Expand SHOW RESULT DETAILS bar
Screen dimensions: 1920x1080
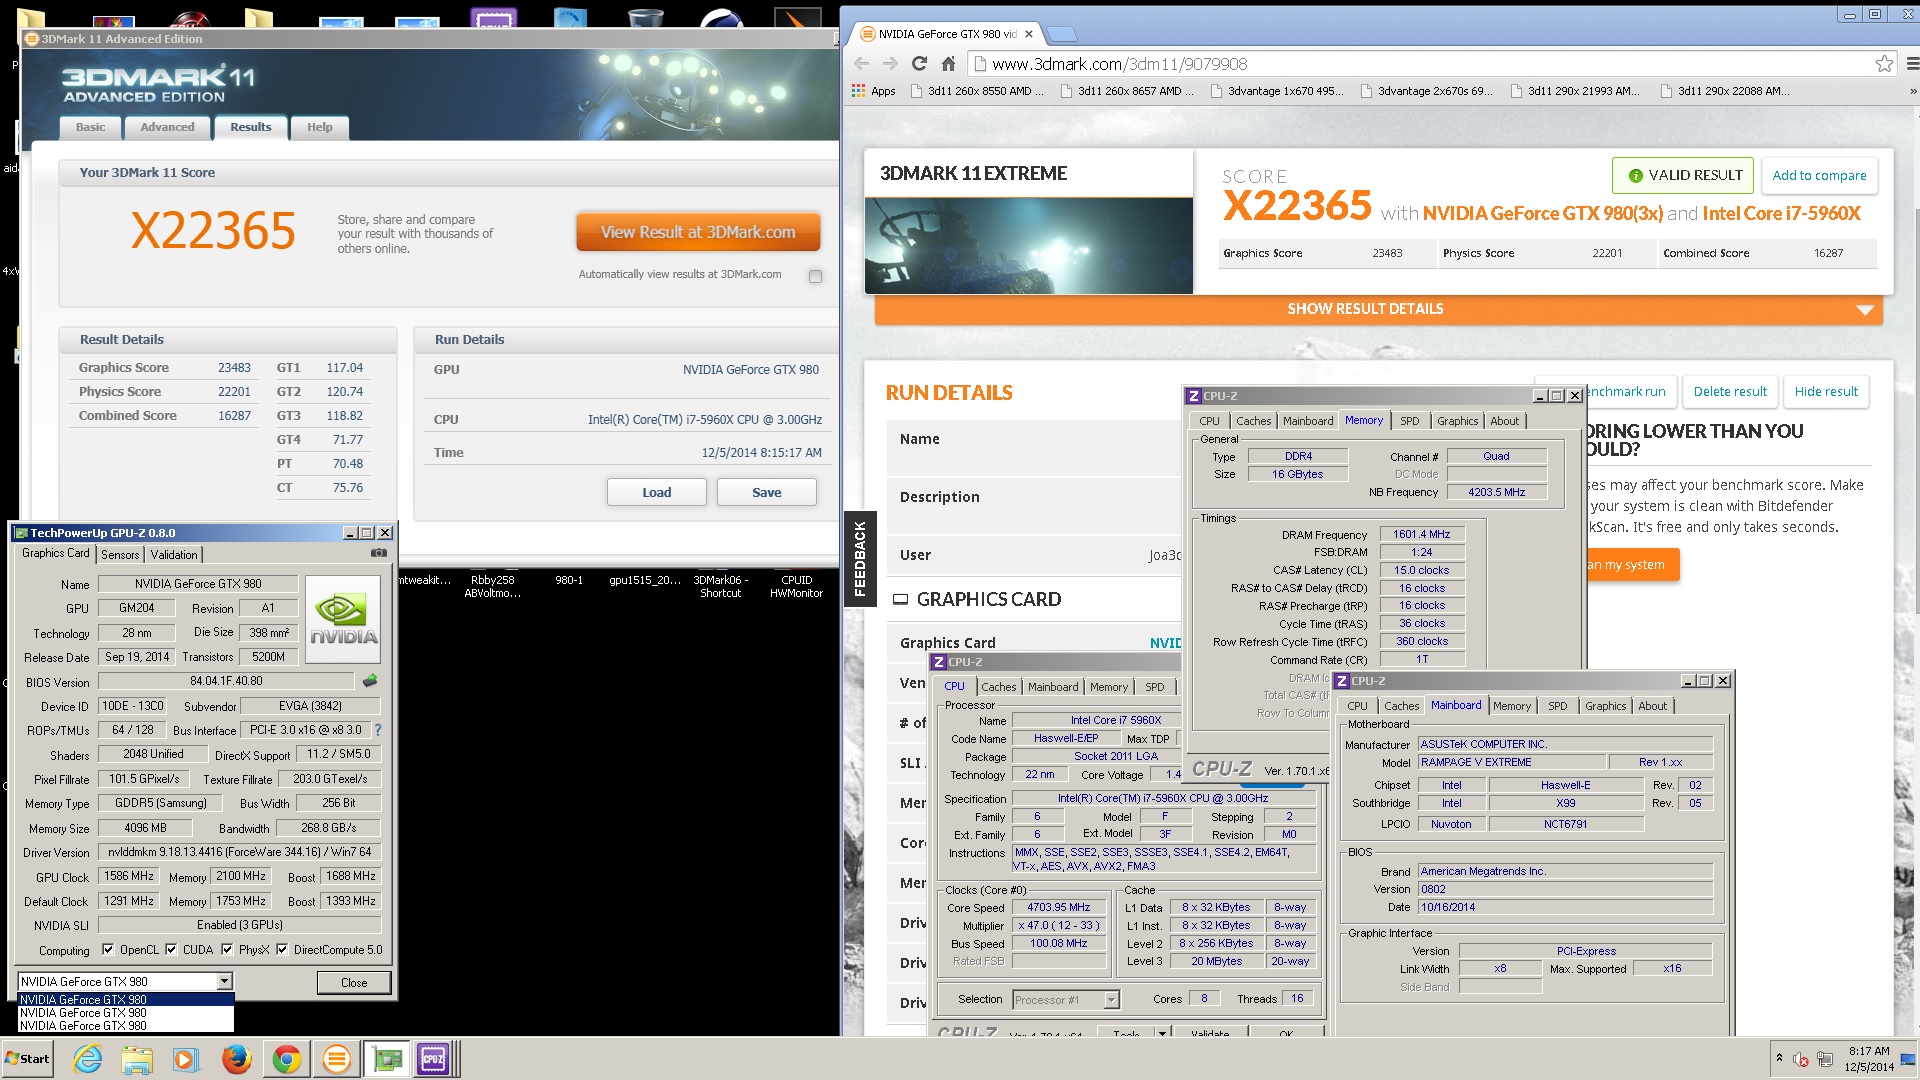tap(1378, 309)
